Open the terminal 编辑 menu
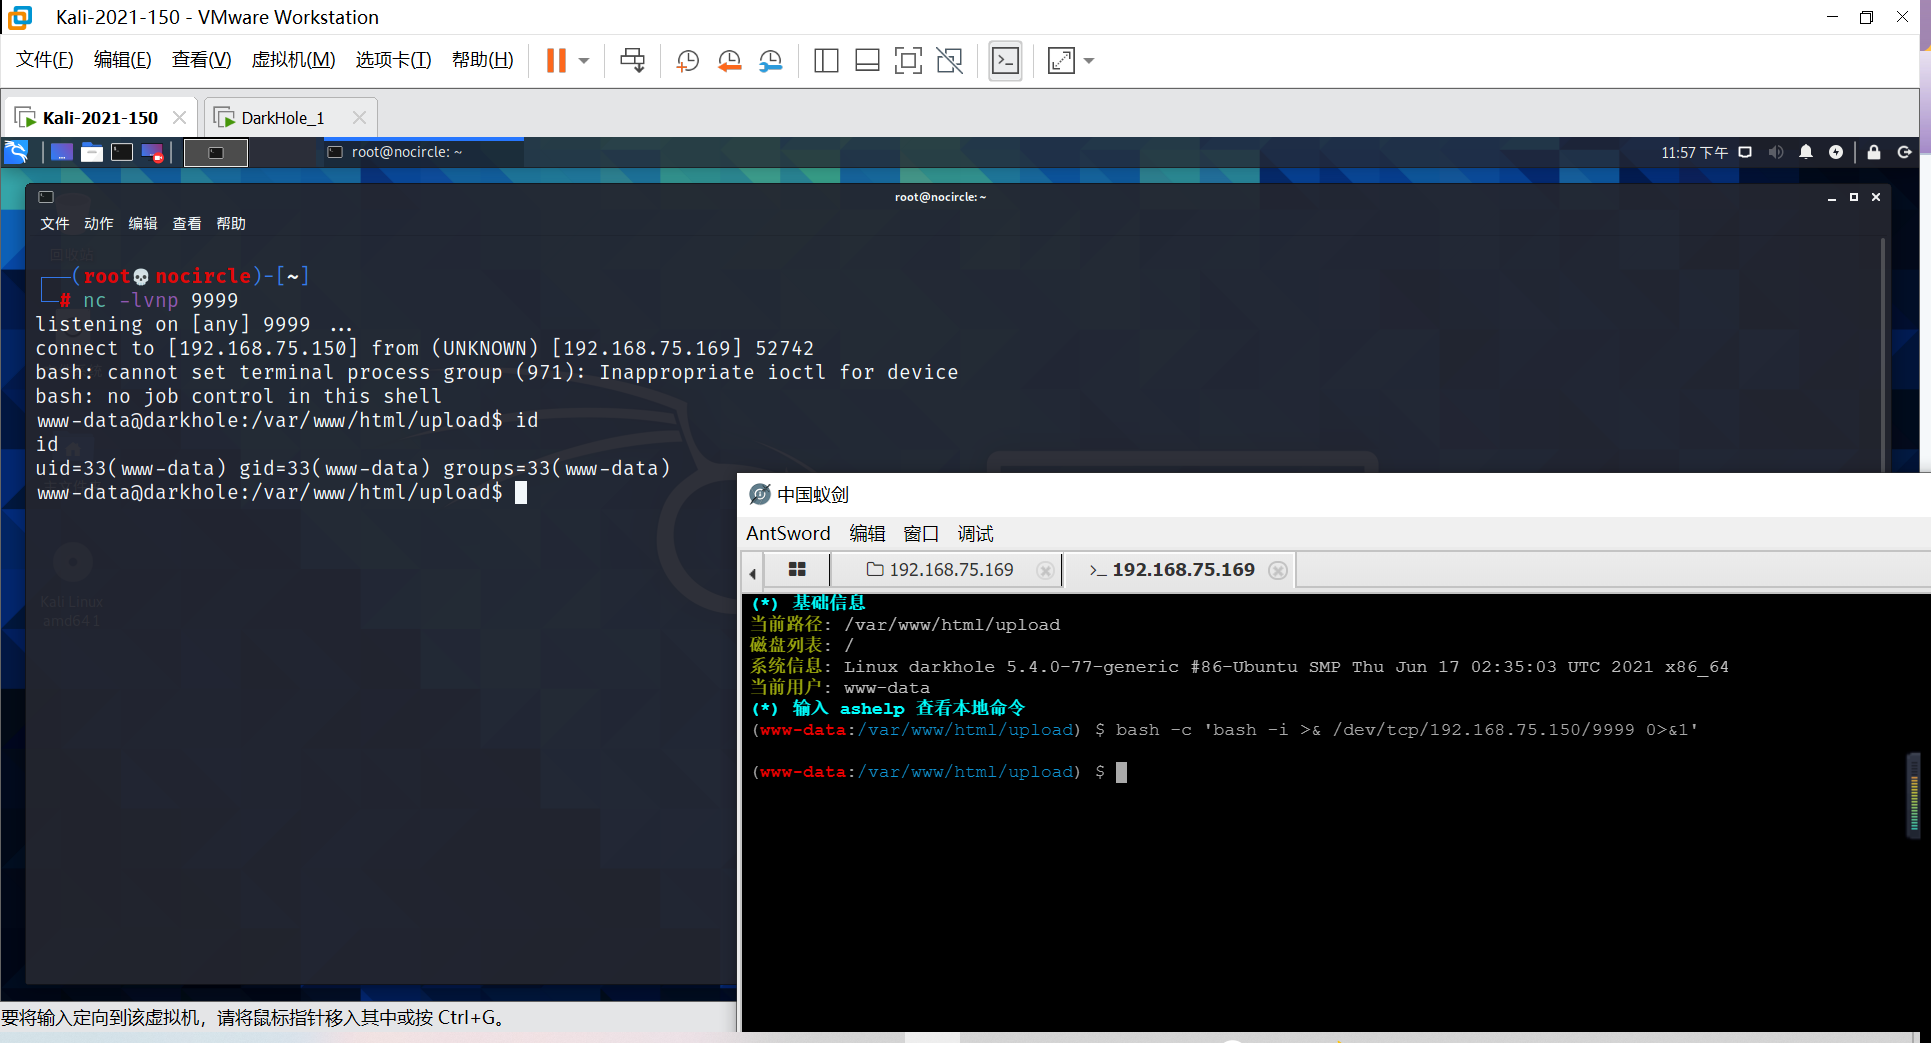1931x1043 pixels. tap(143, 223)
